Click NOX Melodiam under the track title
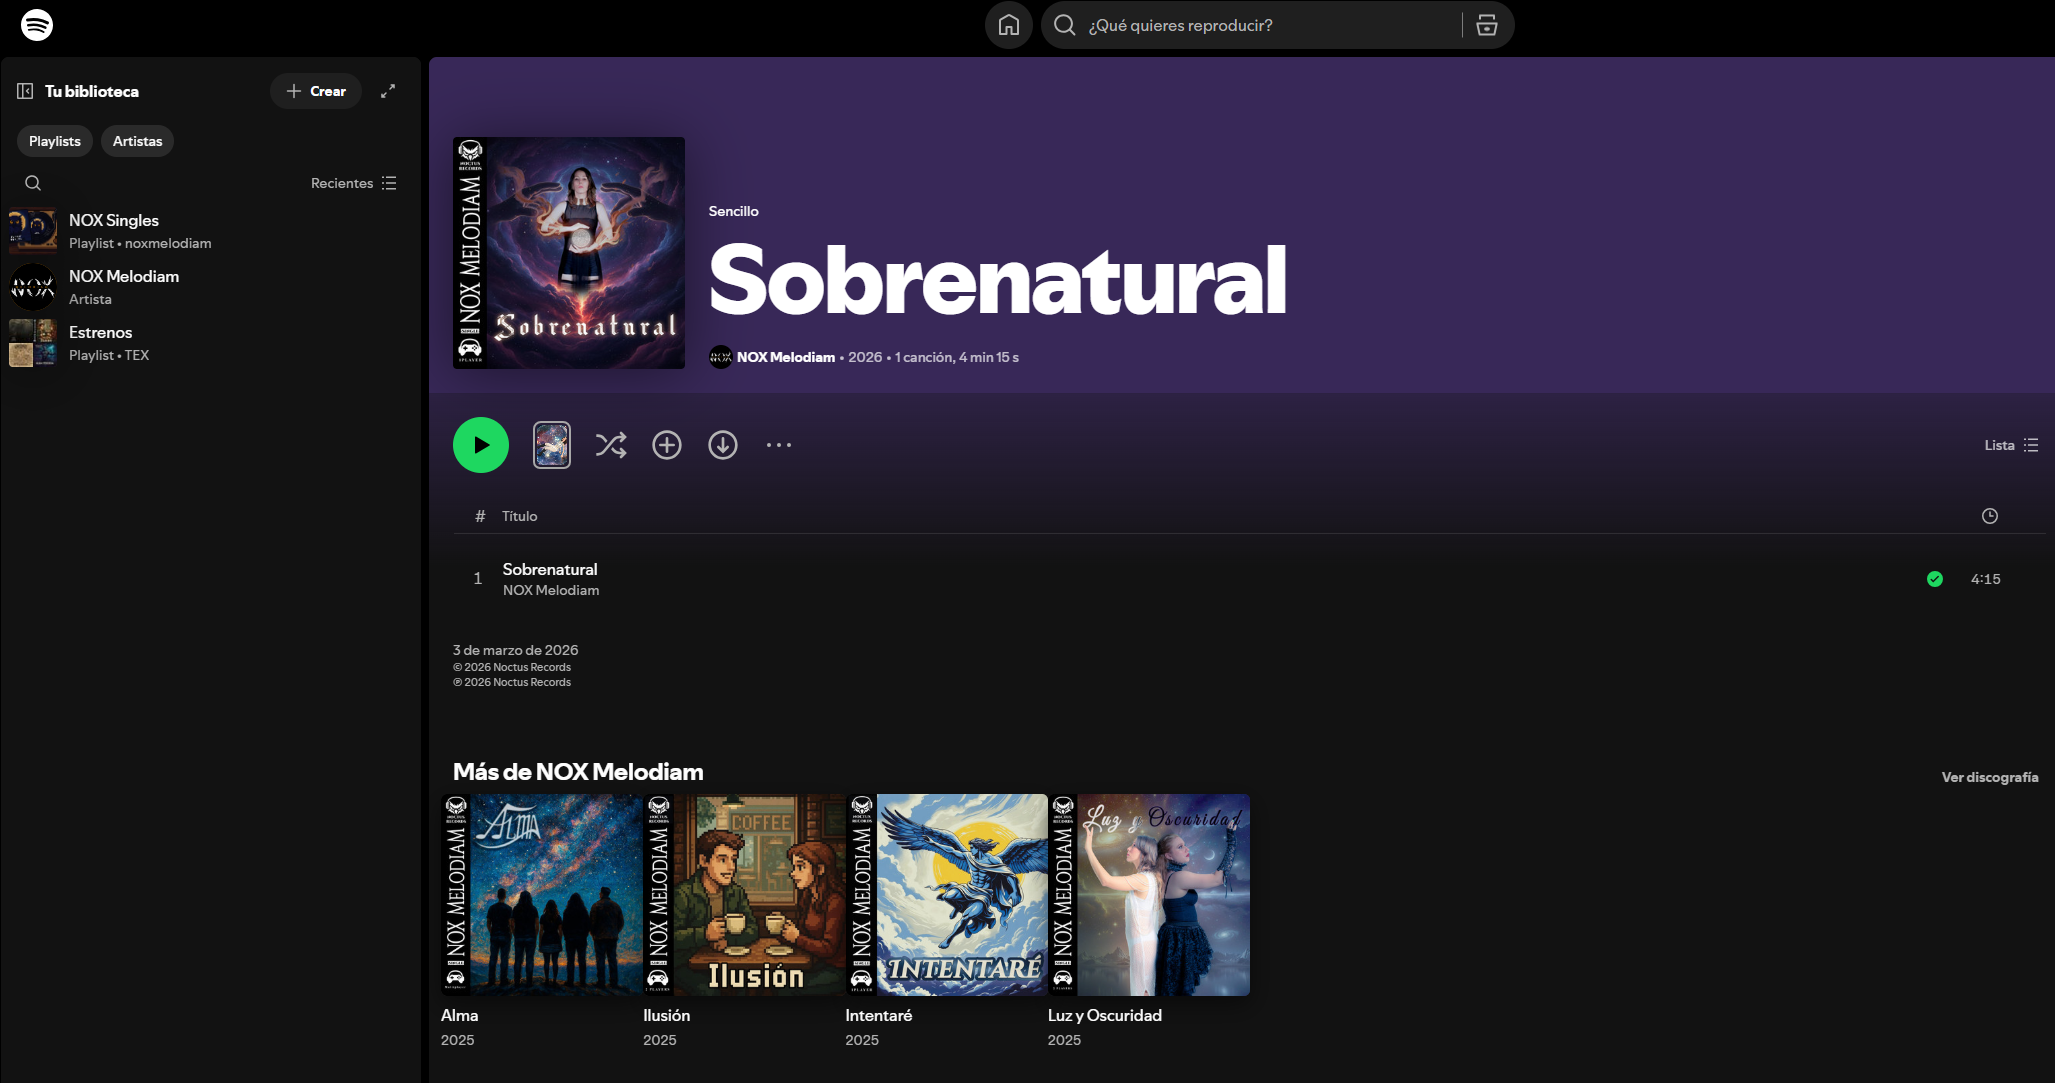Viewport: 2055px width, 1083px height. click(551, 590)
